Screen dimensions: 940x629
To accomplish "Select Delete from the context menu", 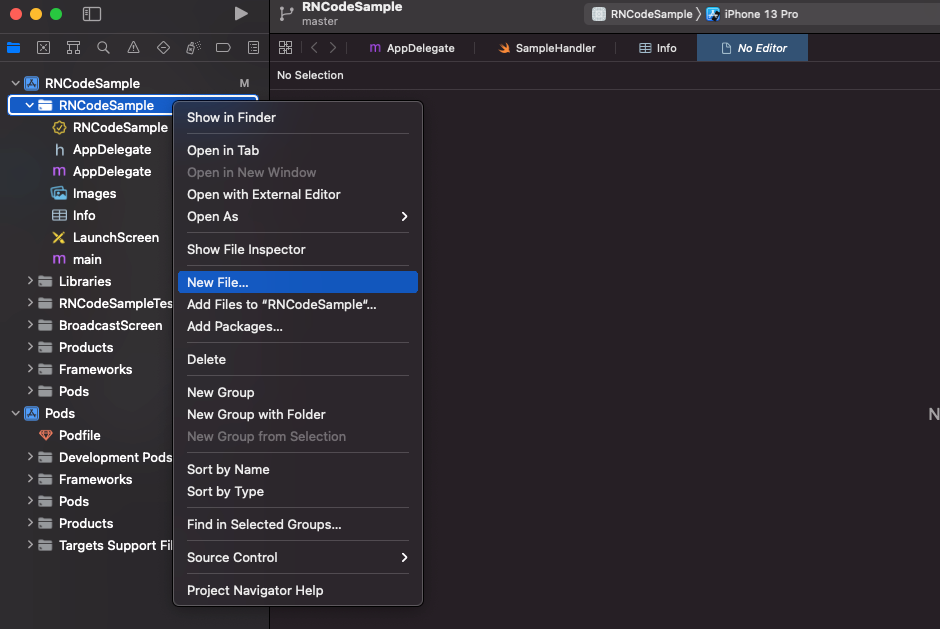I will point(206,359).
